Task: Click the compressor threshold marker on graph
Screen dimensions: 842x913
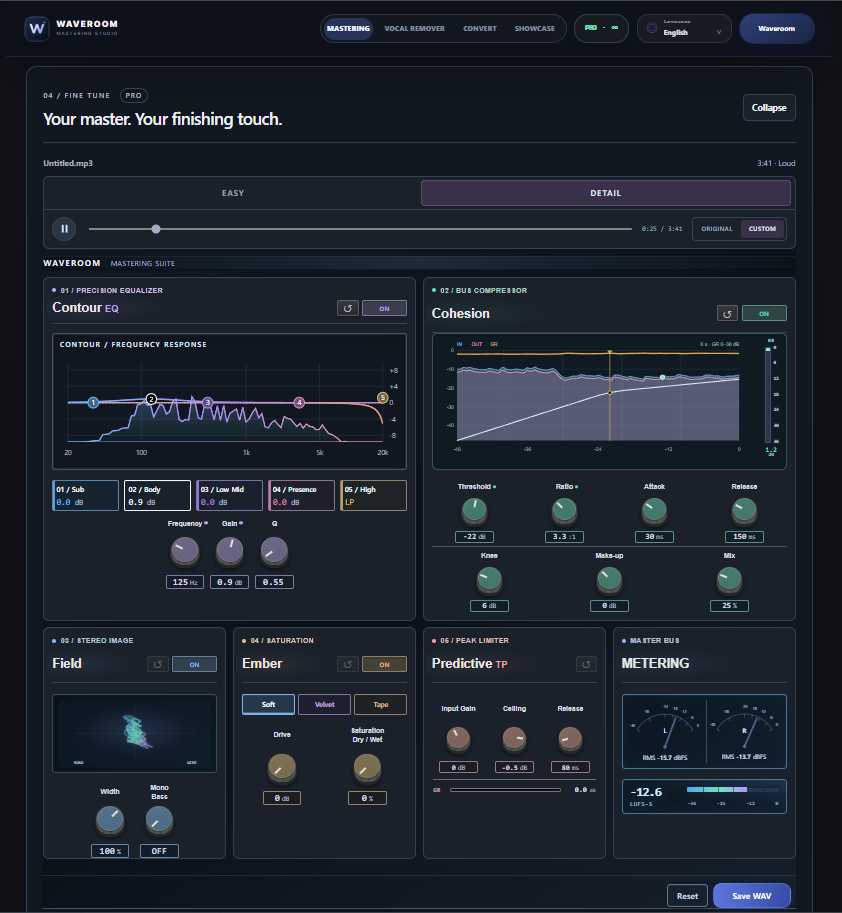Action: click(610, 393)
